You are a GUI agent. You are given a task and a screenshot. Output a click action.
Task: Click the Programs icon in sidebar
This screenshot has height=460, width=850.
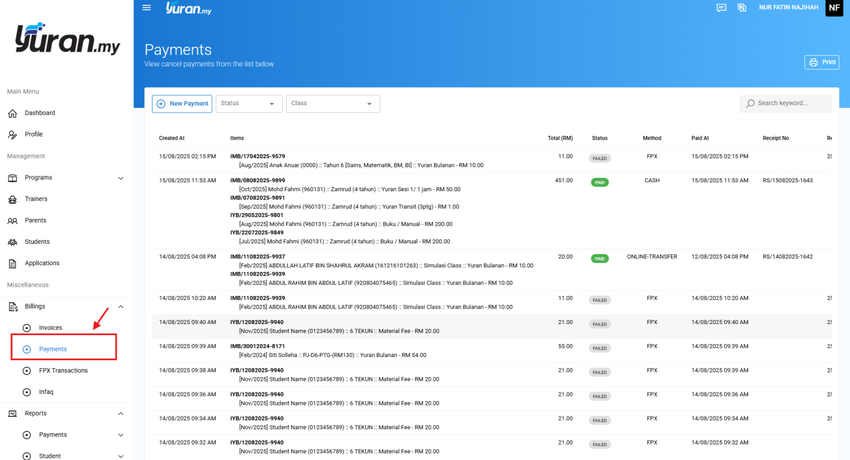coord(12,178)
